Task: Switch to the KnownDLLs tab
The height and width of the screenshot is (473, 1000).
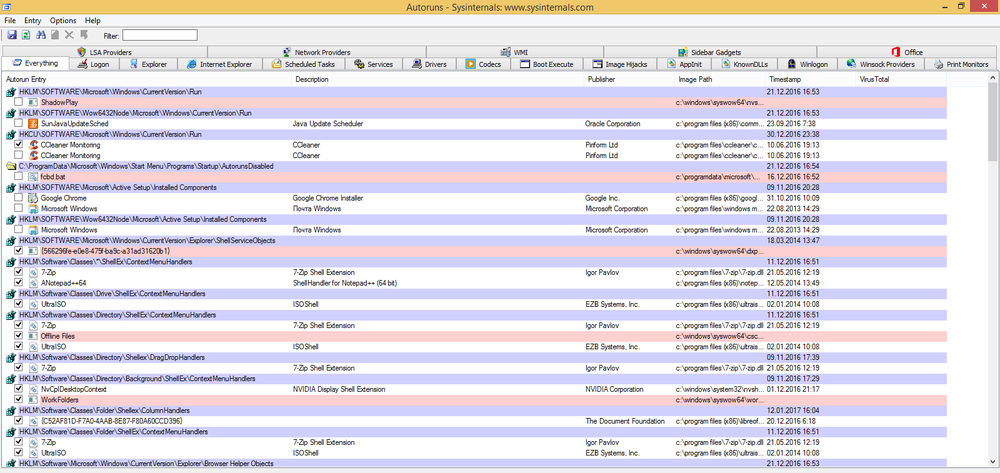Action: tap(745, 64)
